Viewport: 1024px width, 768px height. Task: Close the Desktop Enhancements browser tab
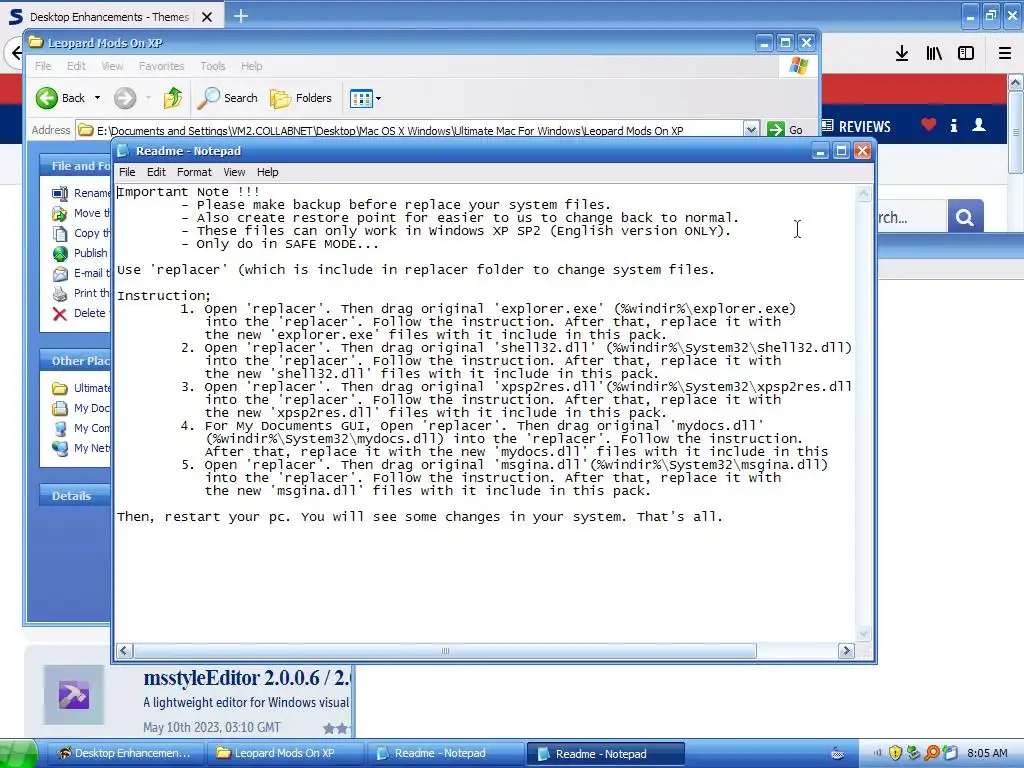[x=207, y=17]
